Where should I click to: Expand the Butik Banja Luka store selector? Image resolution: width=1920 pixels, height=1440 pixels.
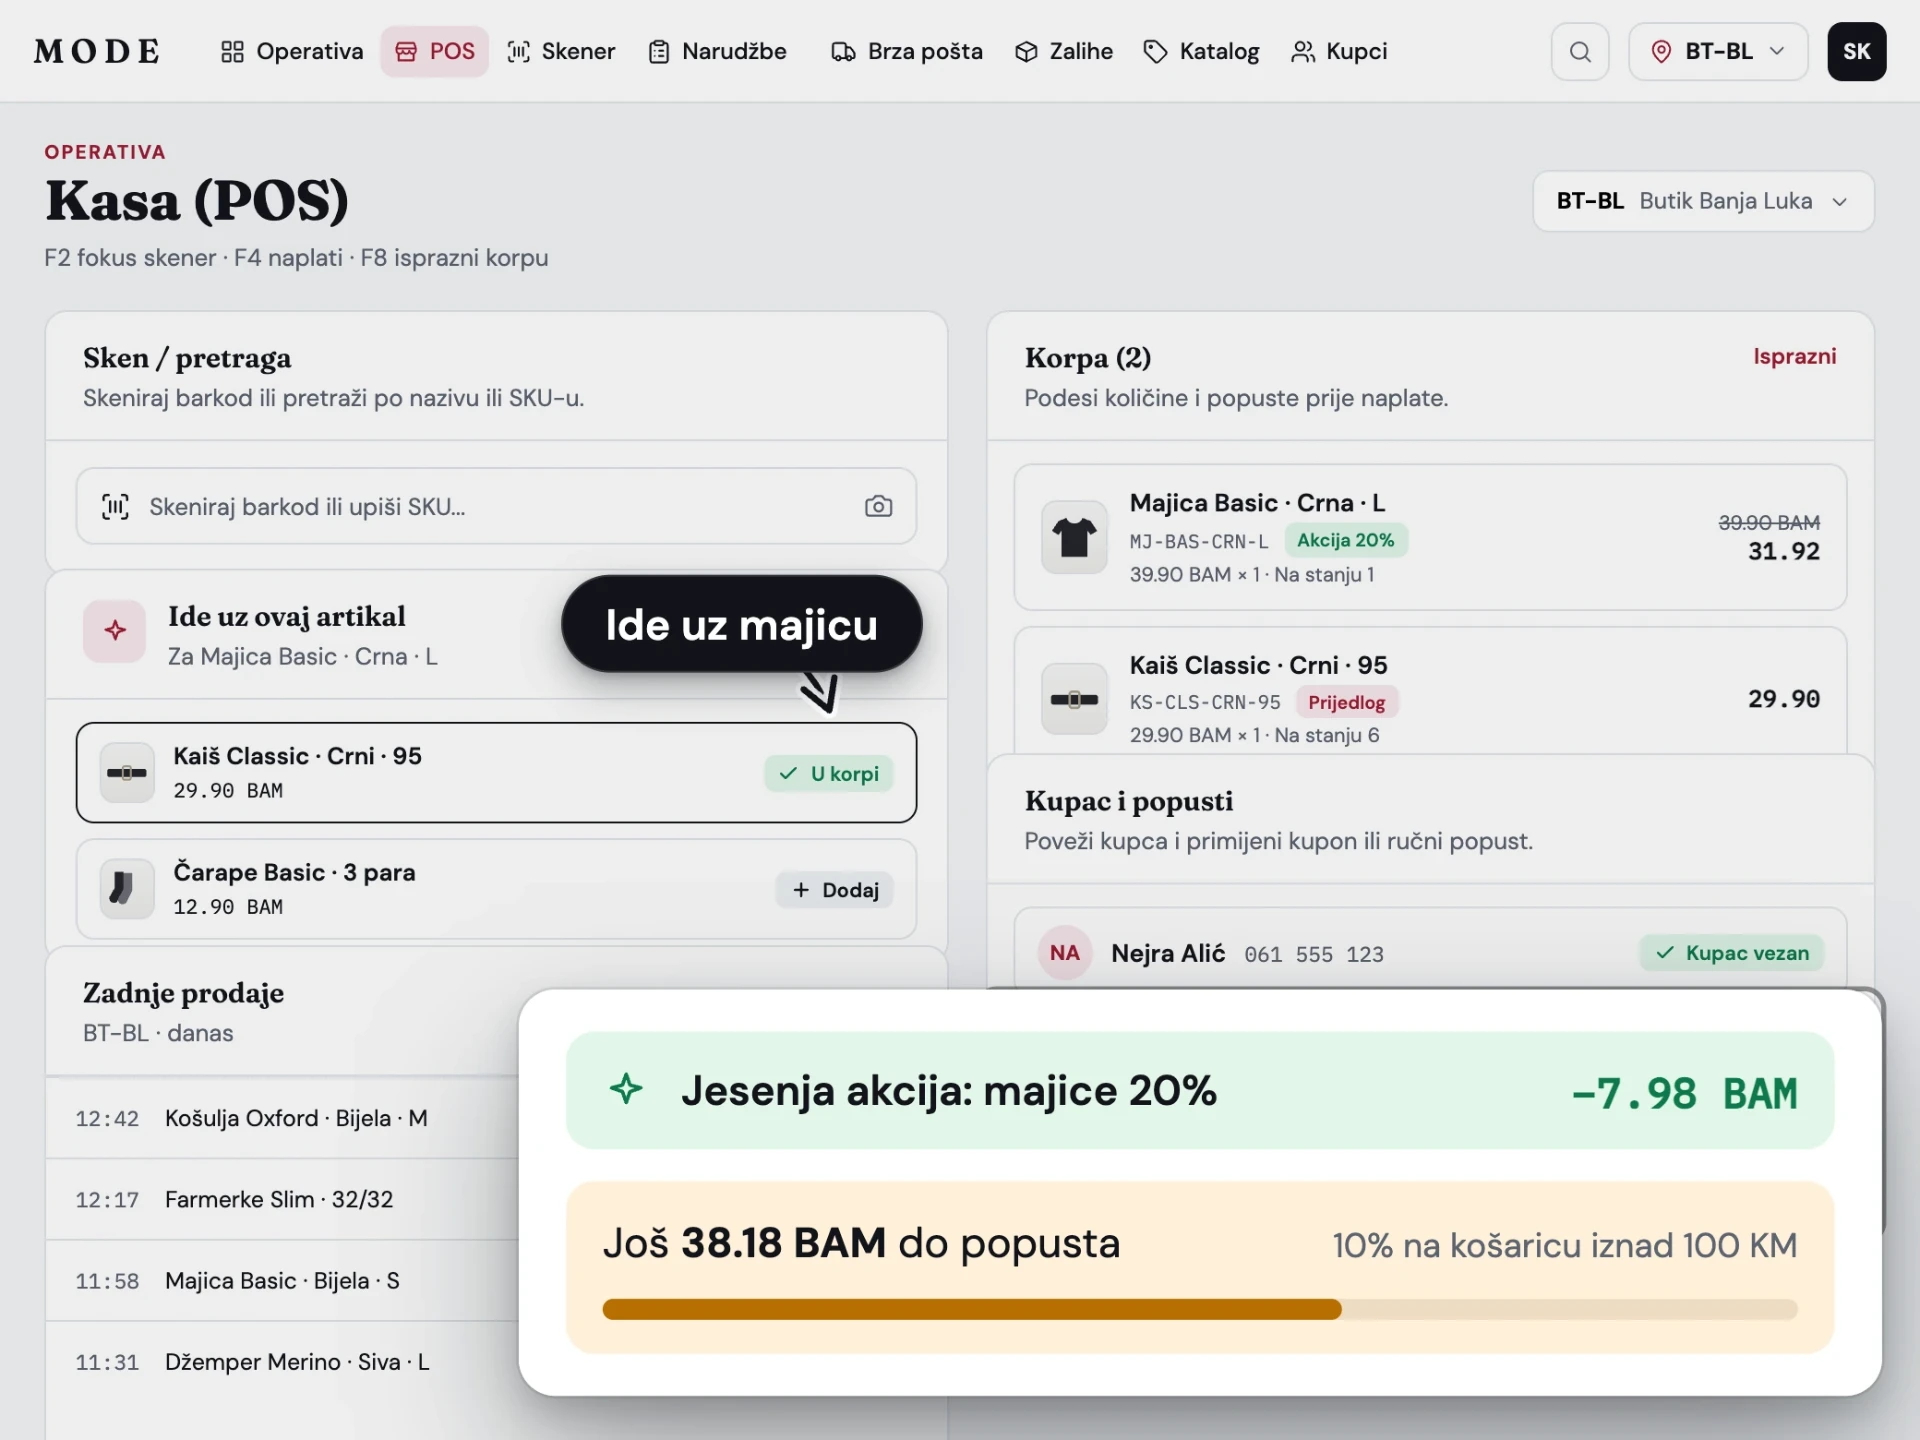tap(1703, 201)
